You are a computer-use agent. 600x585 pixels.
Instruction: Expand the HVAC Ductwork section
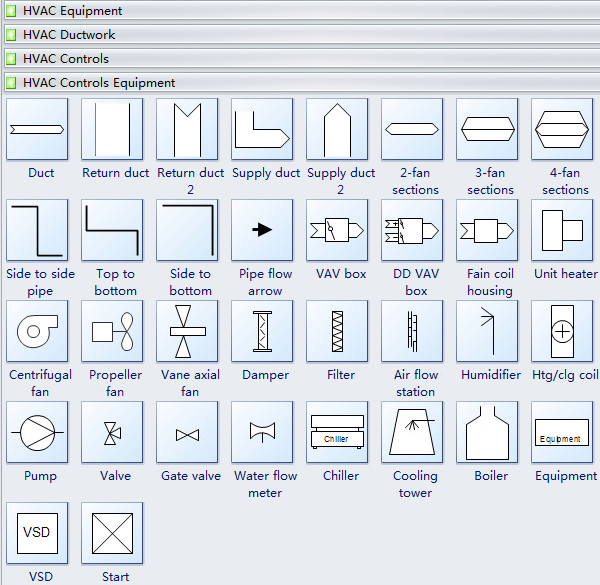pos(69,35)
